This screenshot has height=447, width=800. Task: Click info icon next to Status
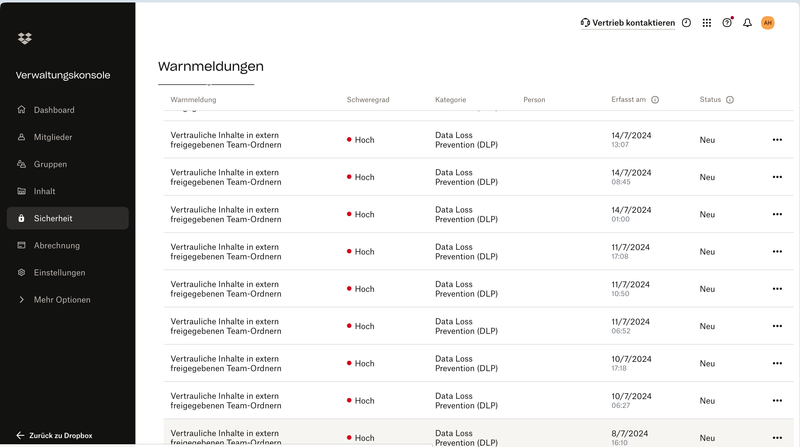pos(730,100)
